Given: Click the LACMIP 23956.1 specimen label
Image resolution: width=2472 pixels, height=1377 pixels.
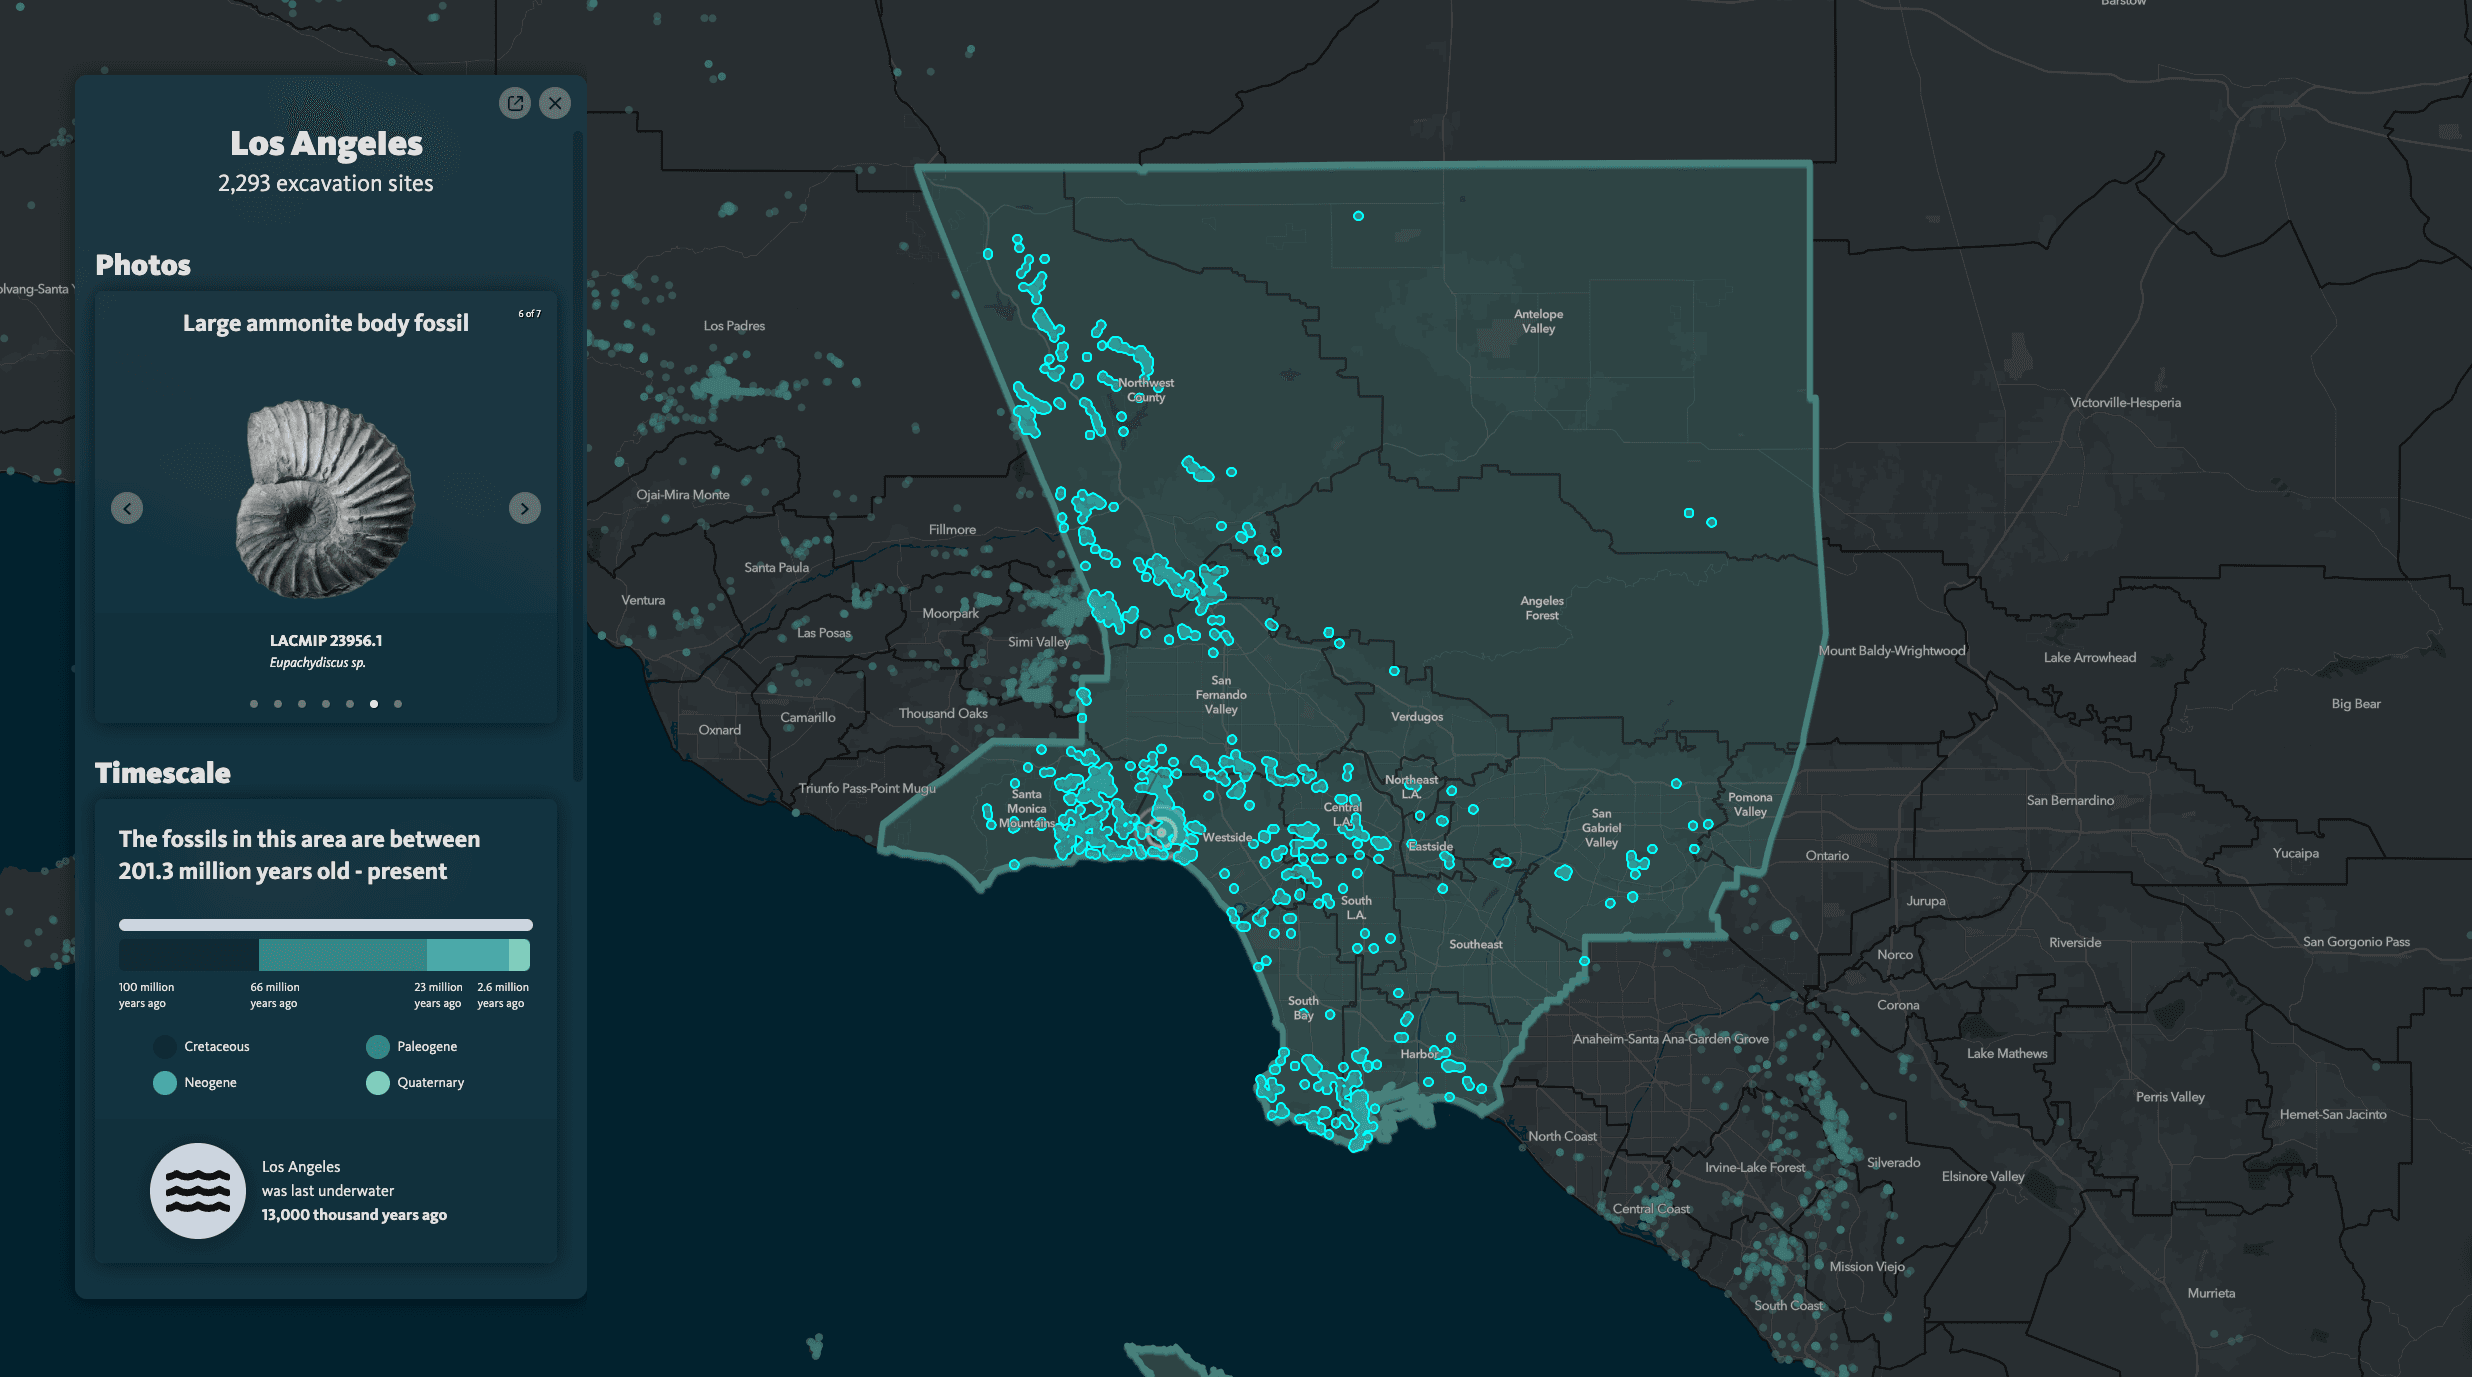Looking at the screenshot, I should (x=326, y=641).
